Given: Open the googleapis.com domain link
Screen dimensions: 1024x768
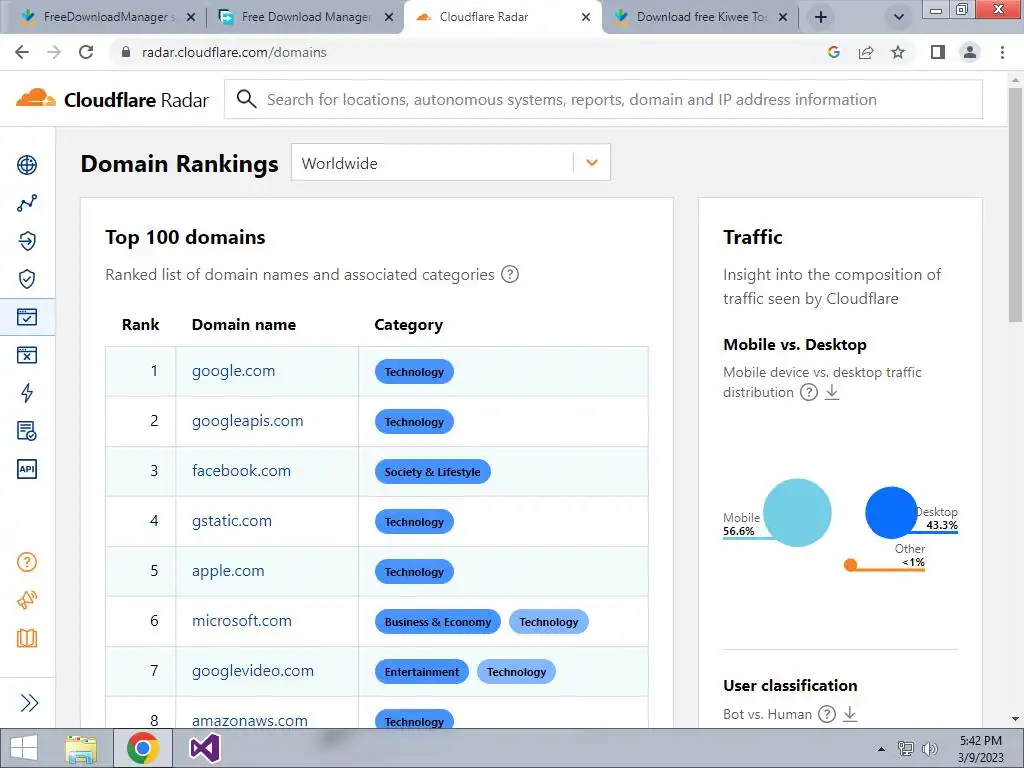Looking at the screenshot, I should tap(248, 421).
